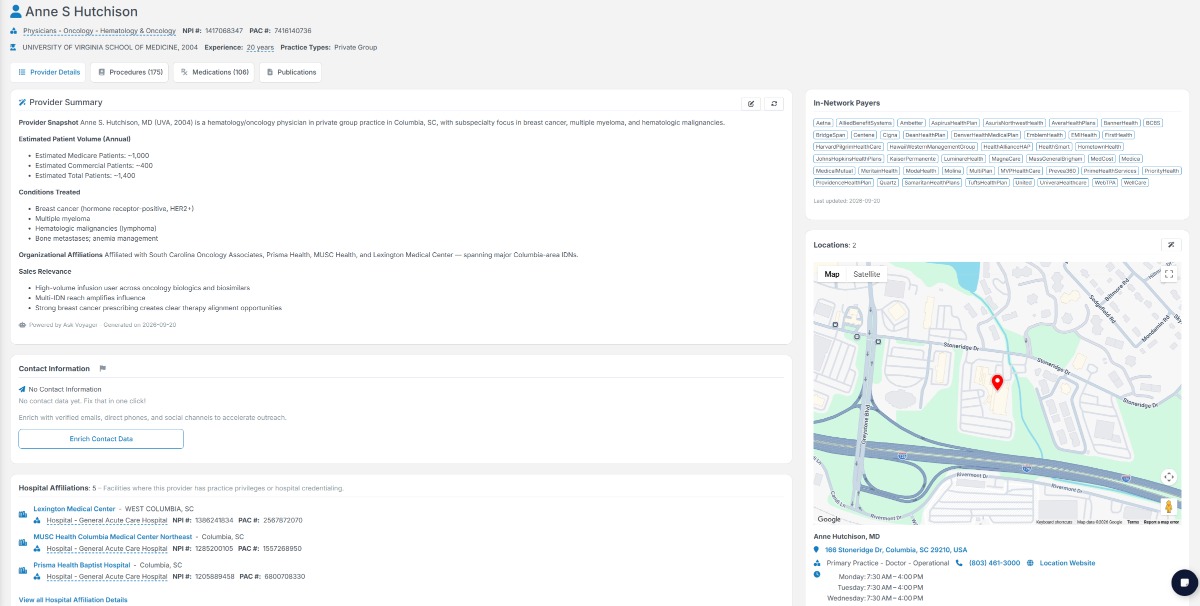Click the Molina payer tag
The image size is (1200, 606).
click(x=952, y=171)
